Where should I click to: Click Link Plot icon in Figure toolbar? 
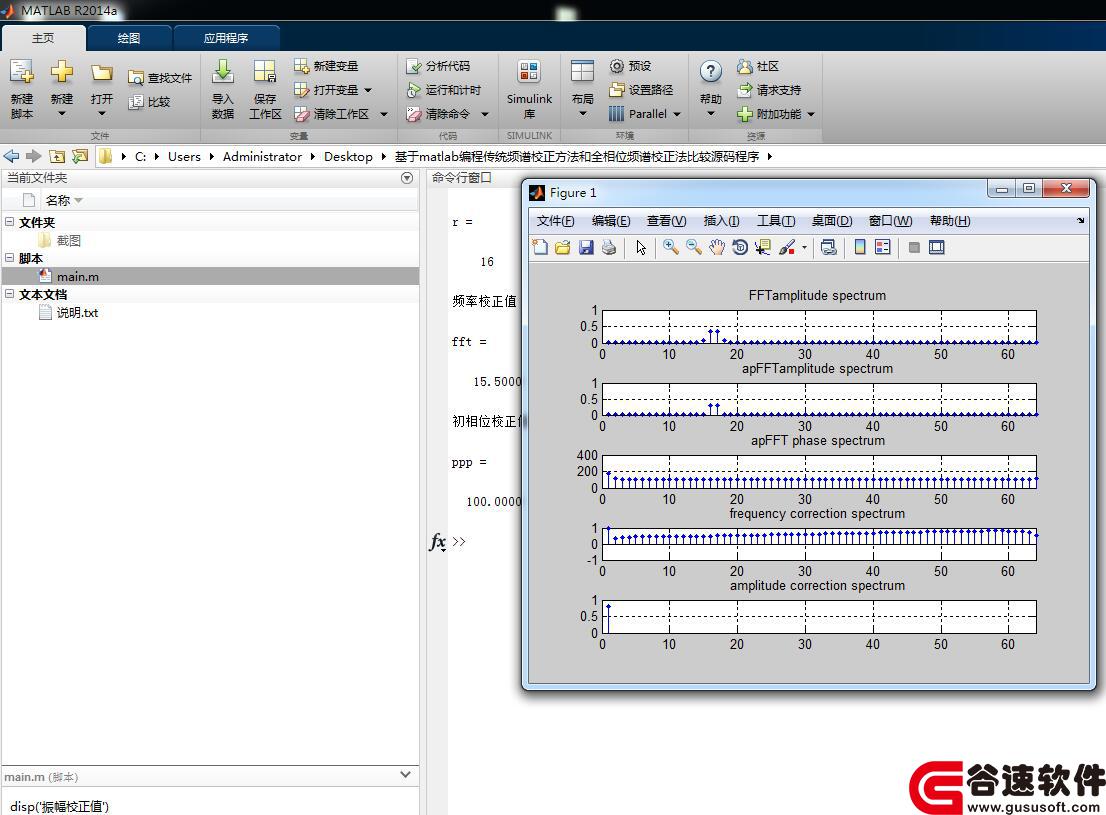(829, 248)
